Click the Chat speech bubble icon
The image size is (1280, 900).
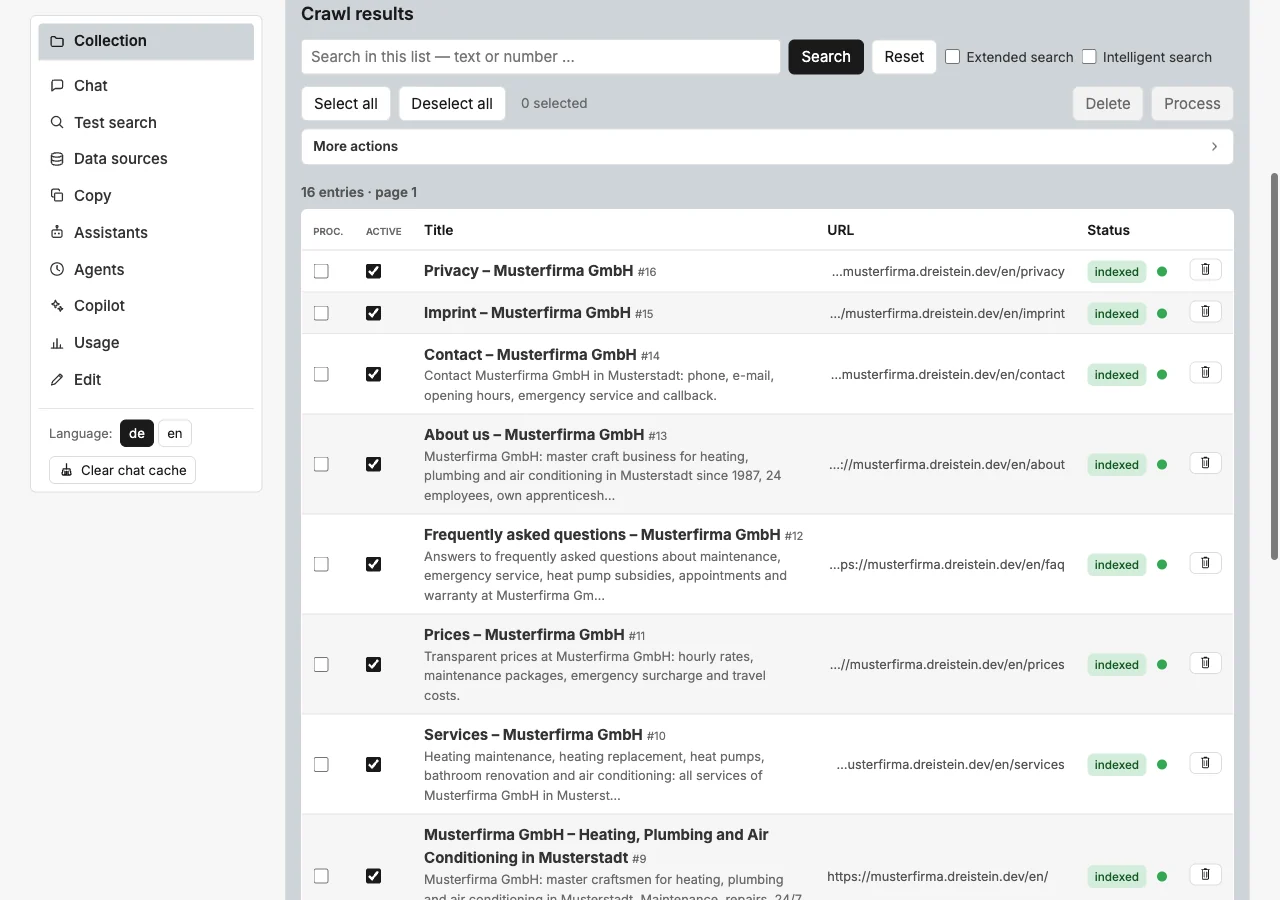[x=57, y=86]
